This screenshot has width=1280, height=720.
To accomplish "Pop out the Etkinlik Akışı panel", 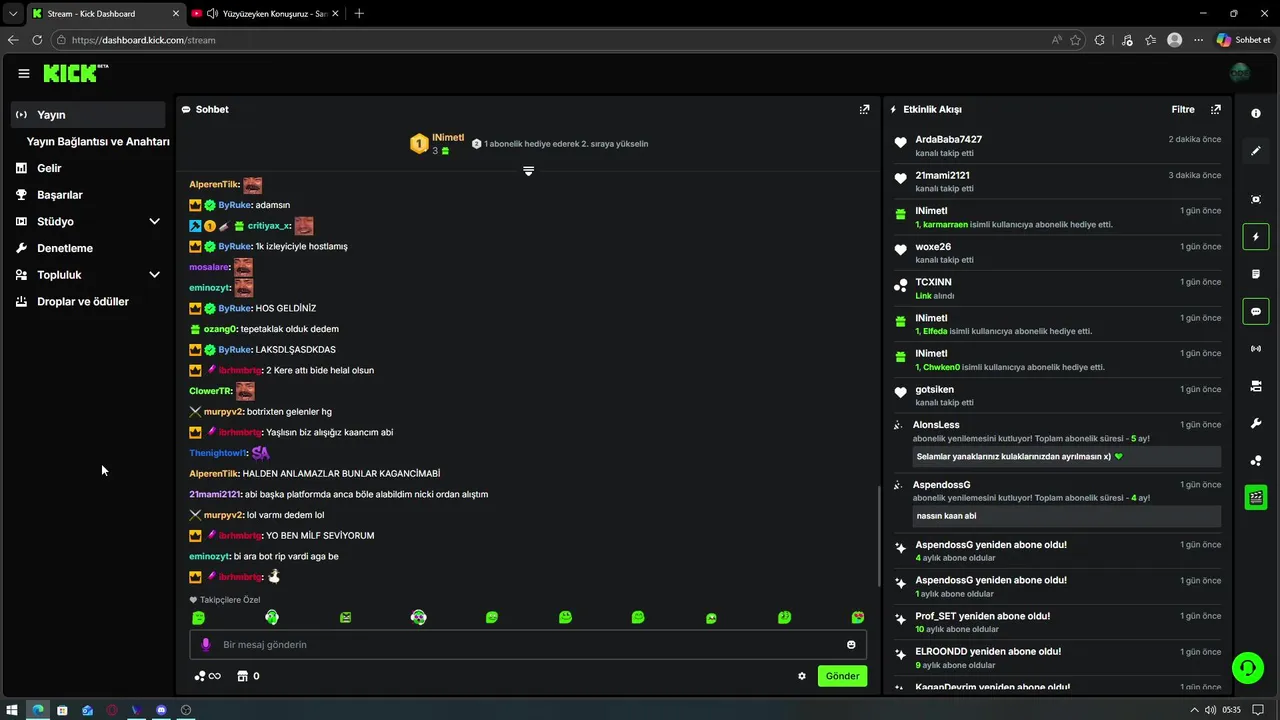I will click(1216, 110).
